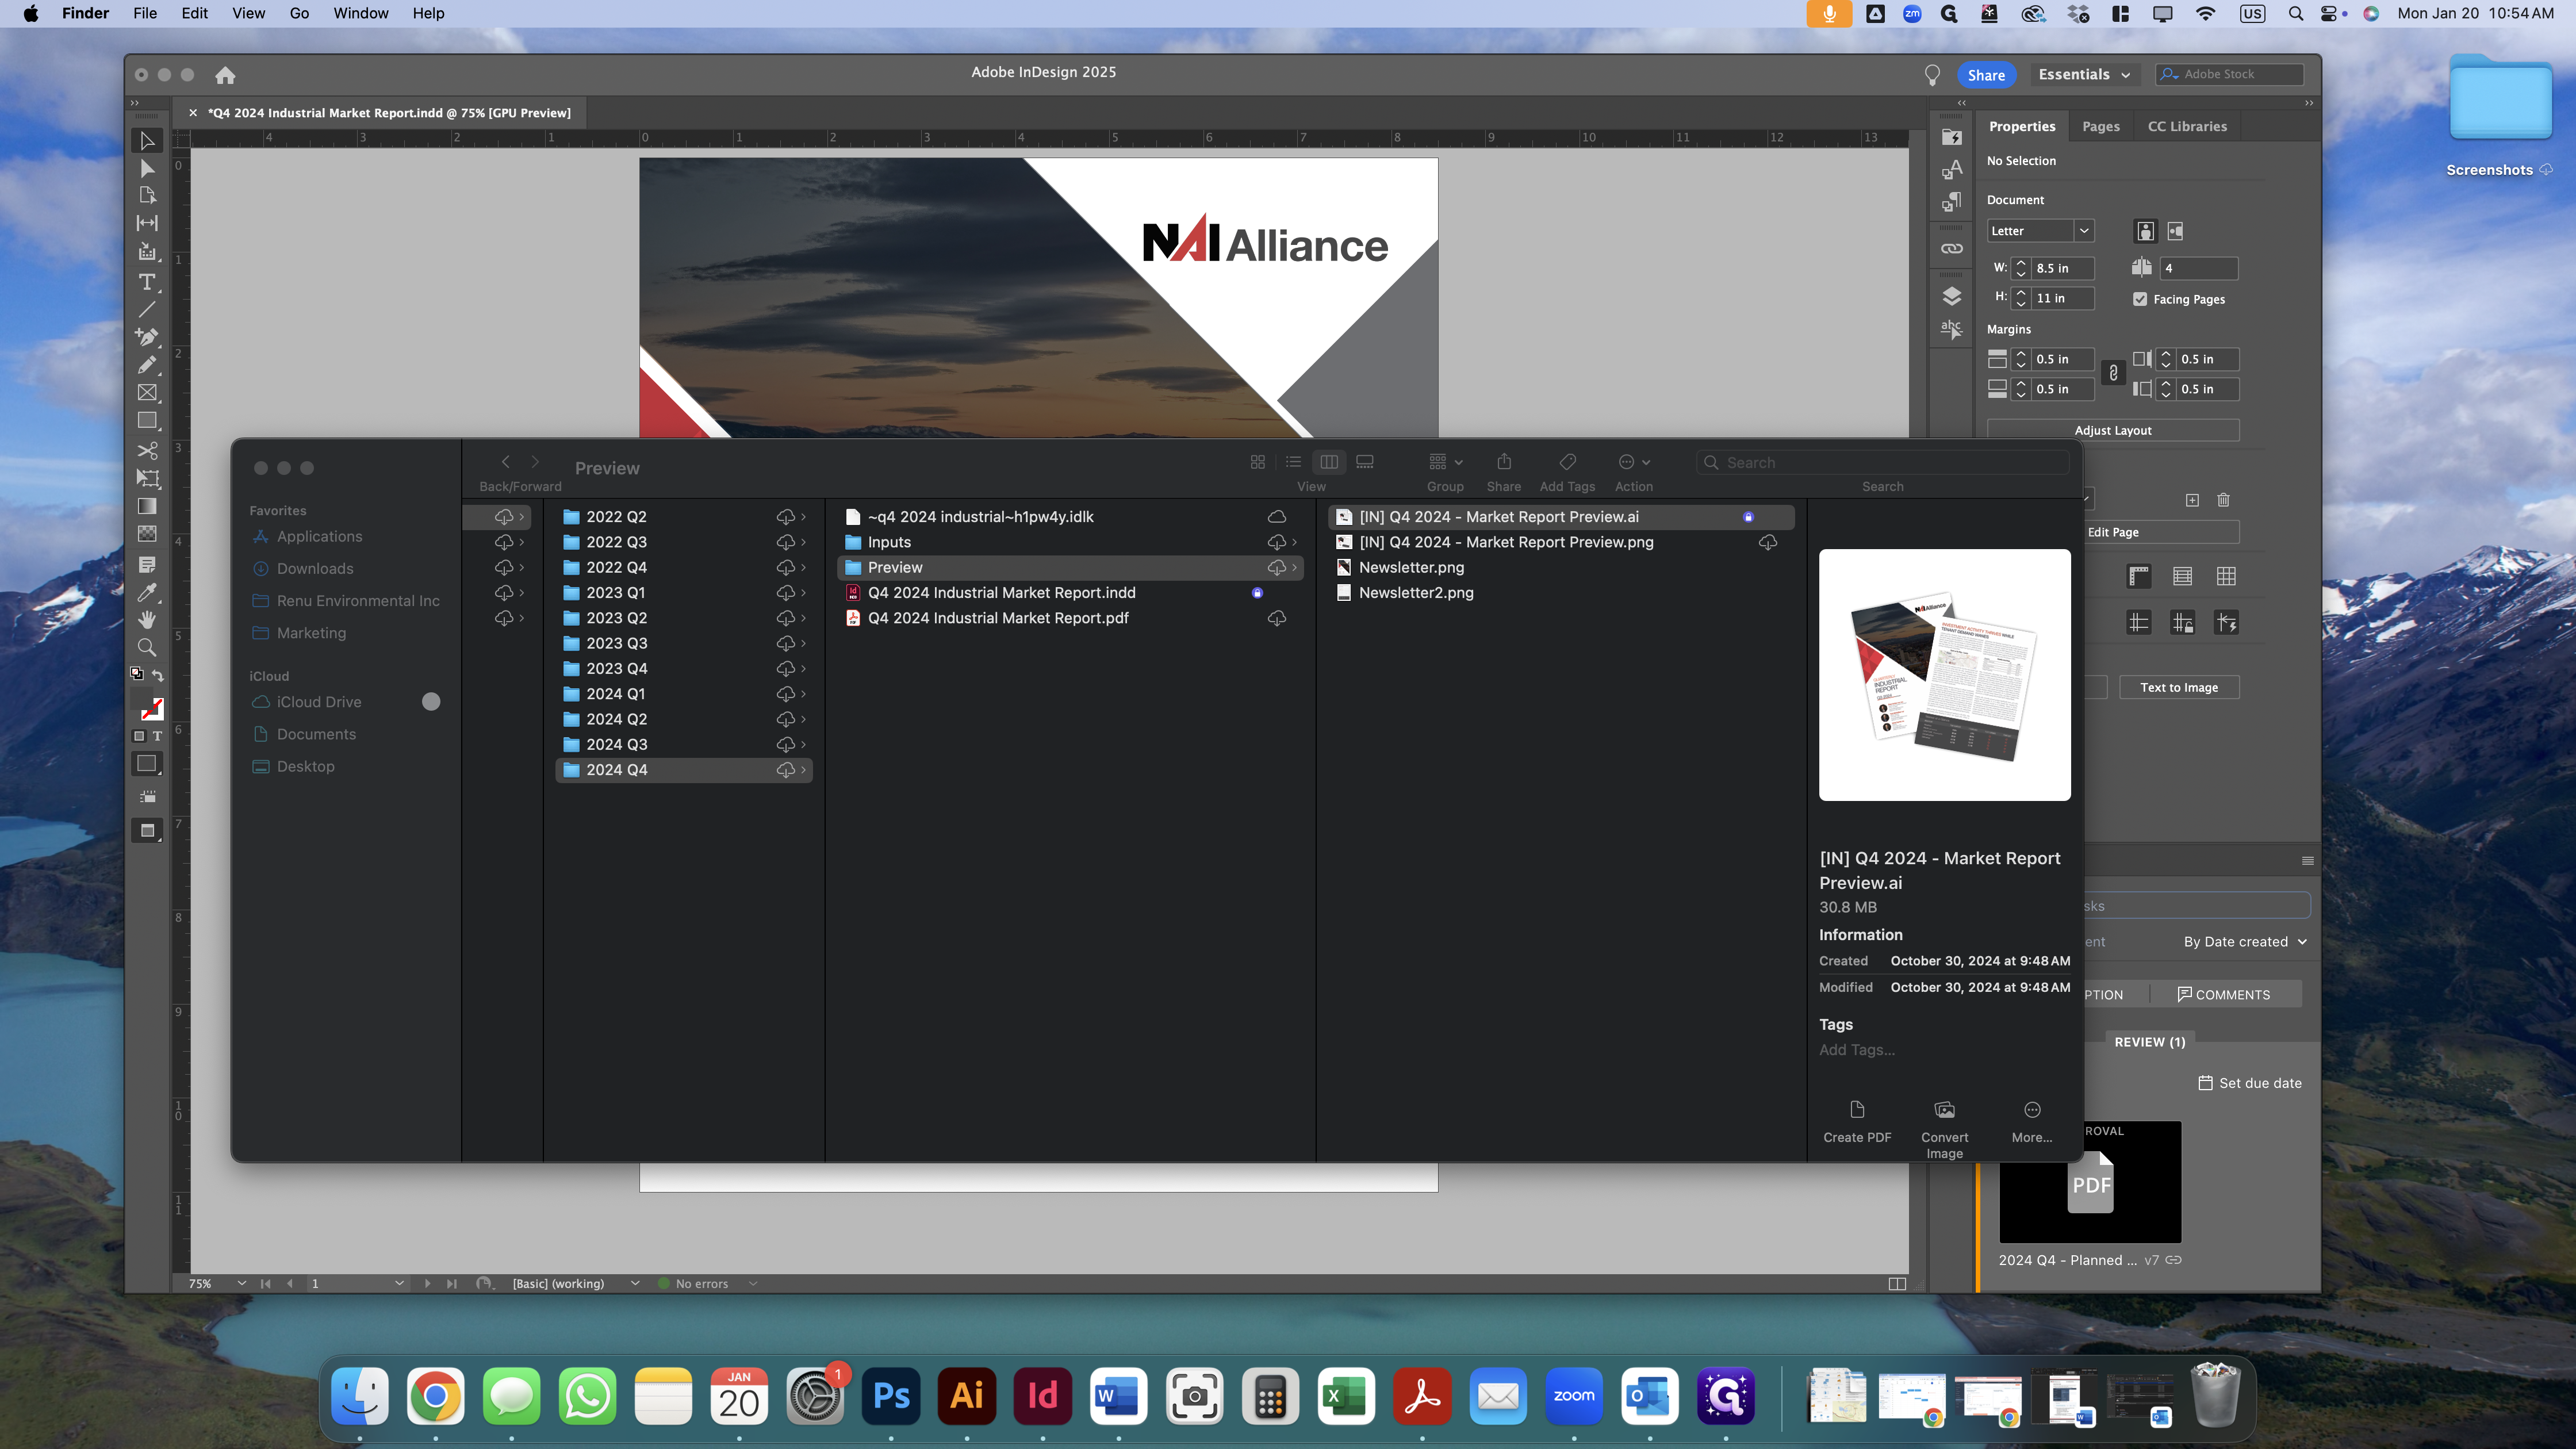
Task: Toggle the margins chain link icon
Action: [x=2113, y=373]
